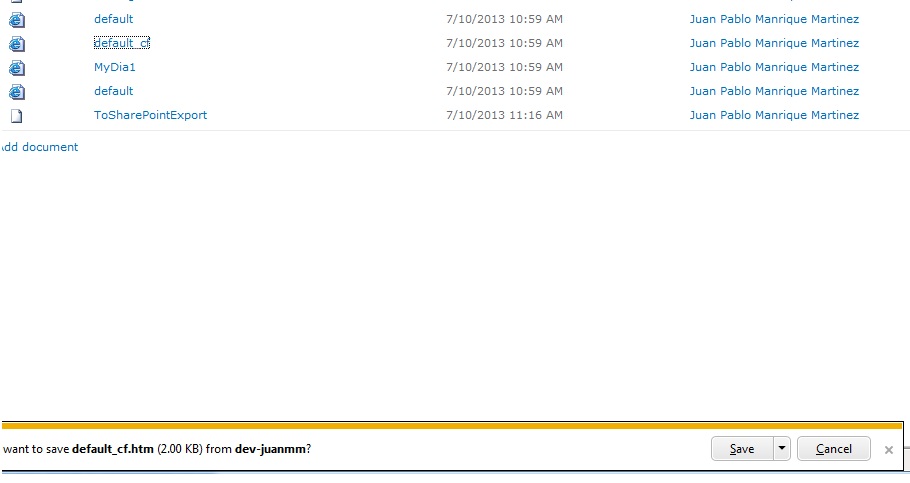Open the default file above default_cf
This screenshot has height=483, width=910.
(x=113, y=19)
